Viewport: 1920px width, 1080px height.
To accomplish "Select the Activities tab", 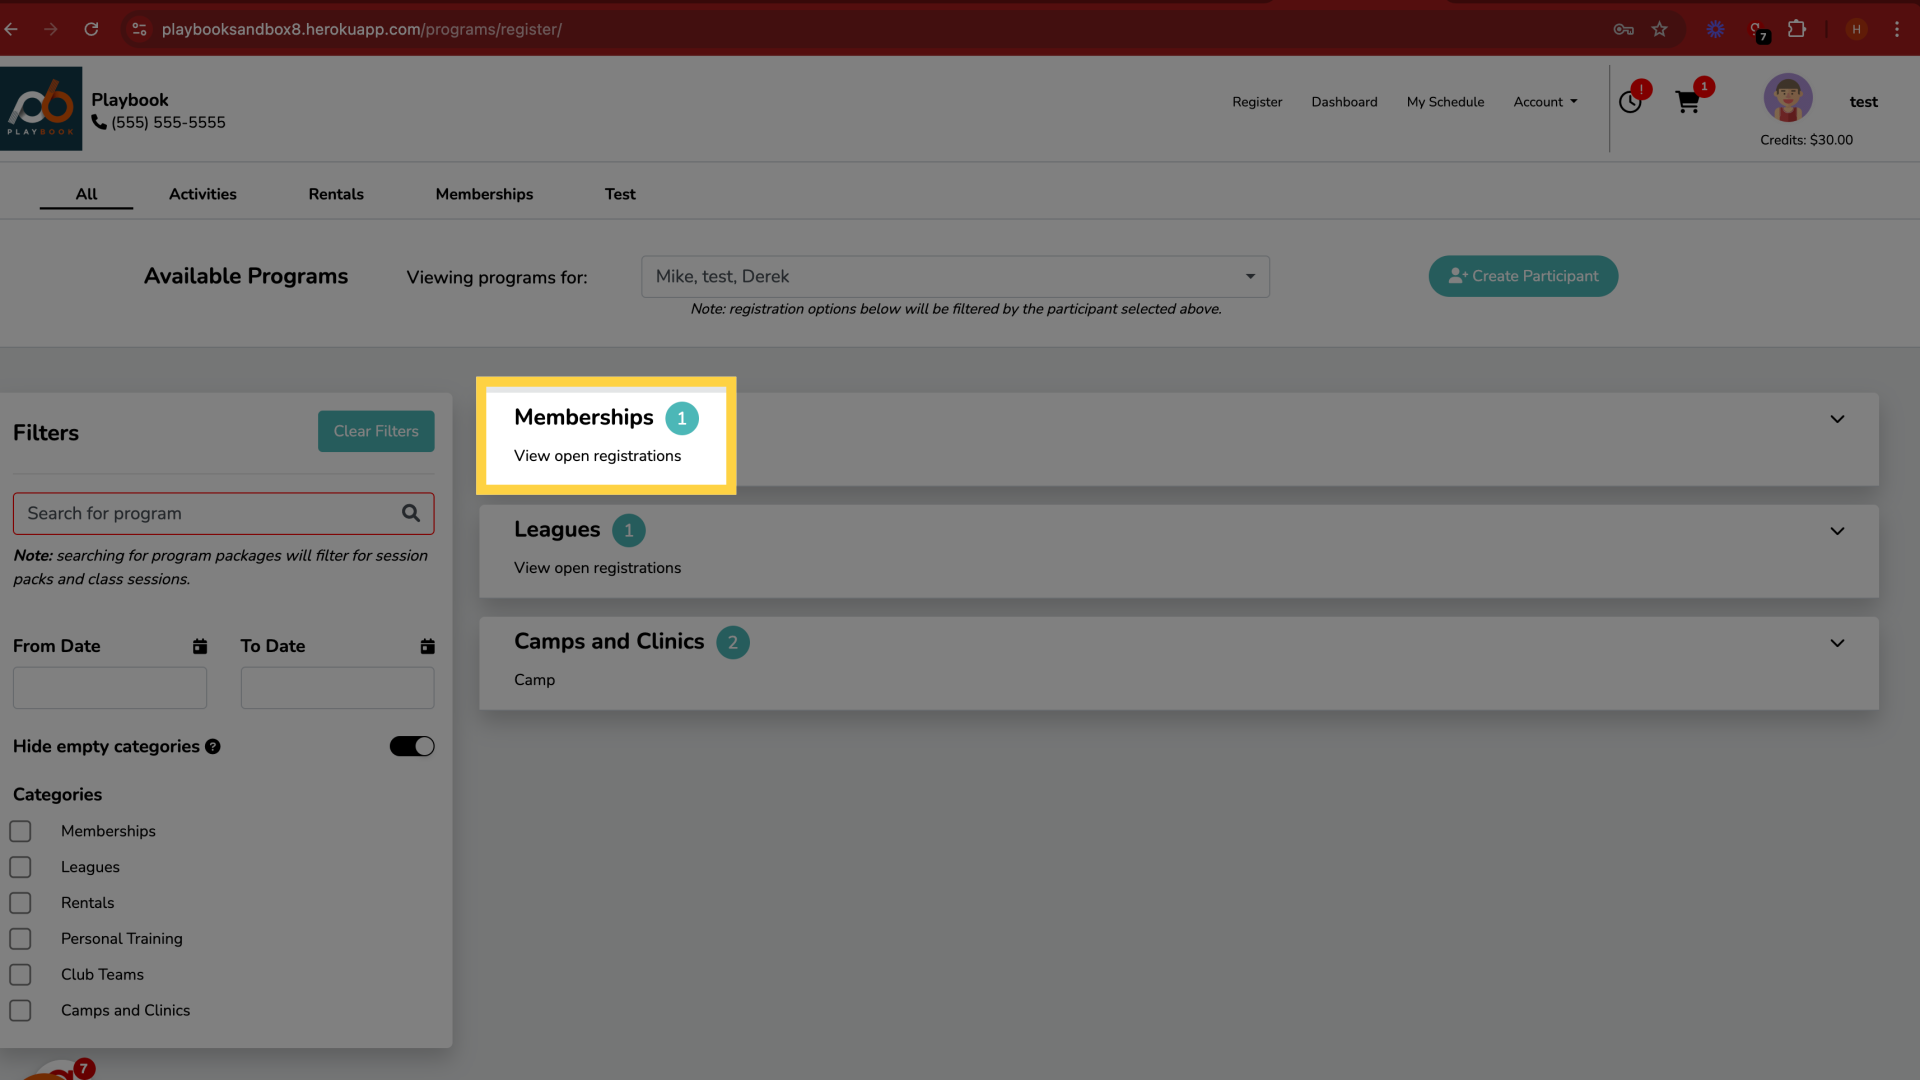I will (202, 193).
